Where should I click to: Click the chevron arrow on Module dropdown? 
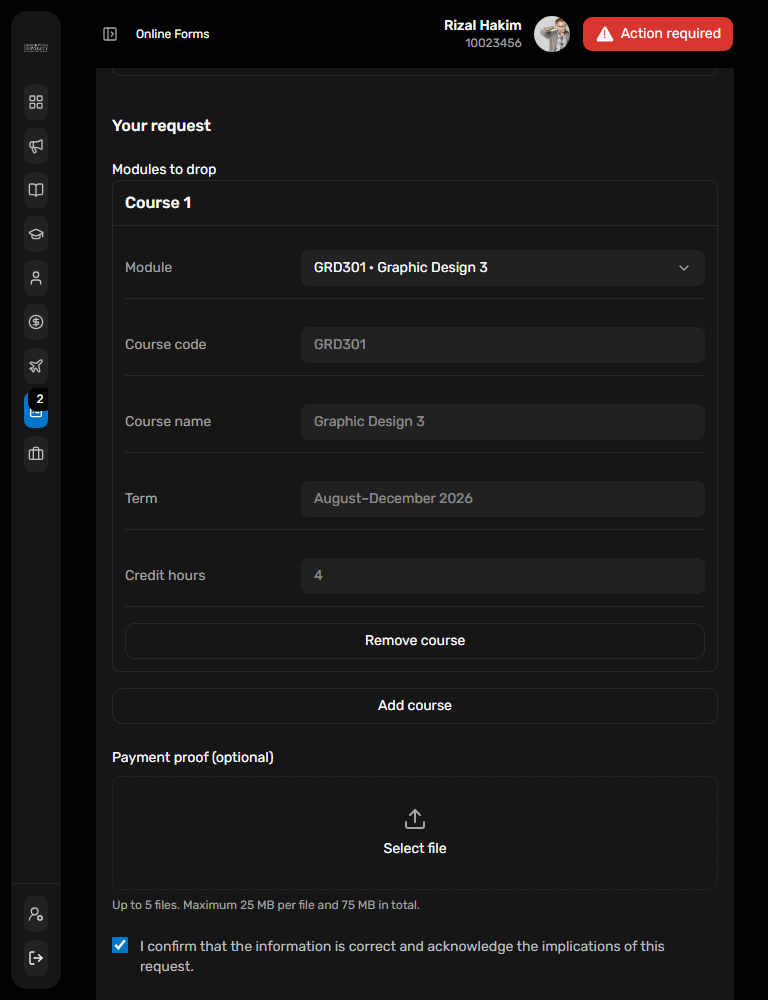pos(684,268)
